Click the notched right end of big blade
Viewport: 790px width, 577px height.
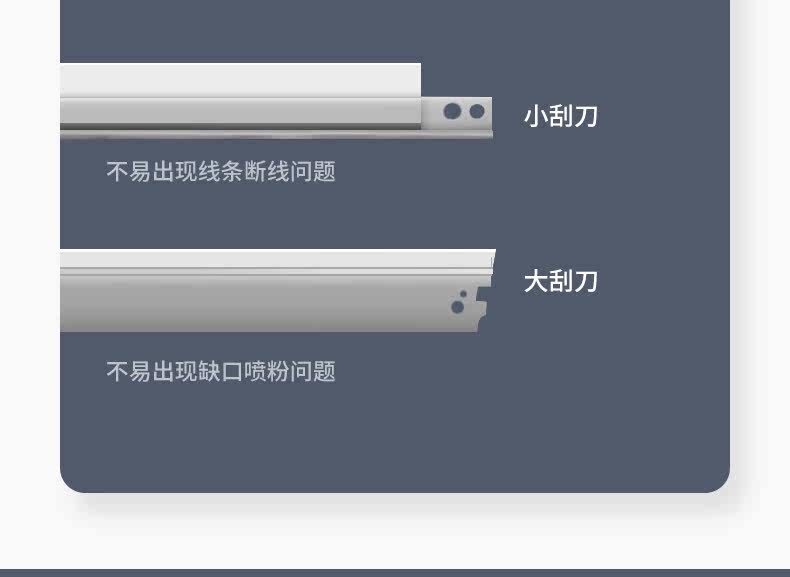483,307
